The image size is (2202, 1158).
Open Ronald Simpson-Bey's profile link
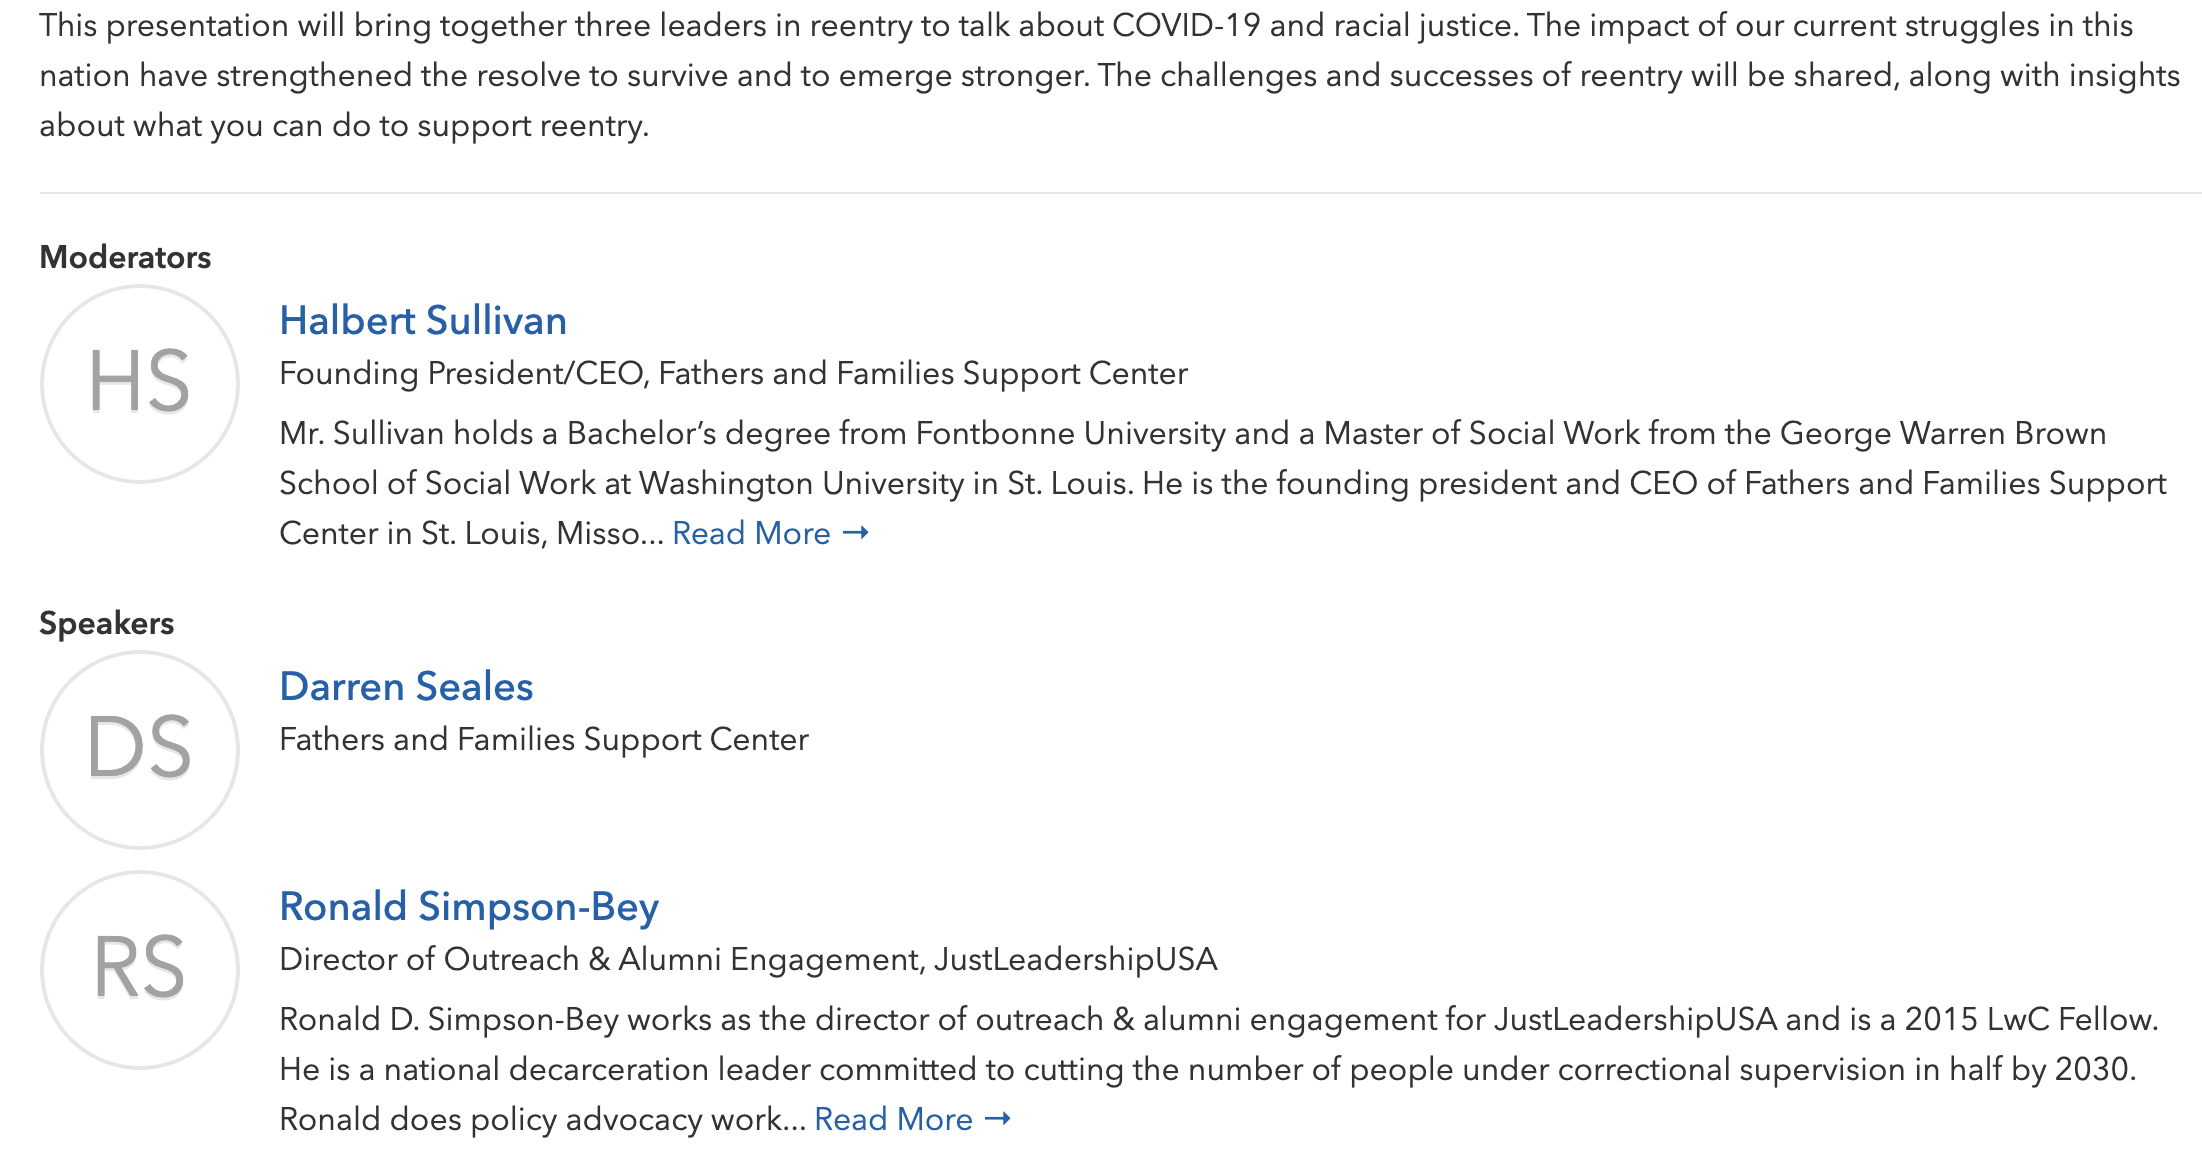click(x=469, y=907)
